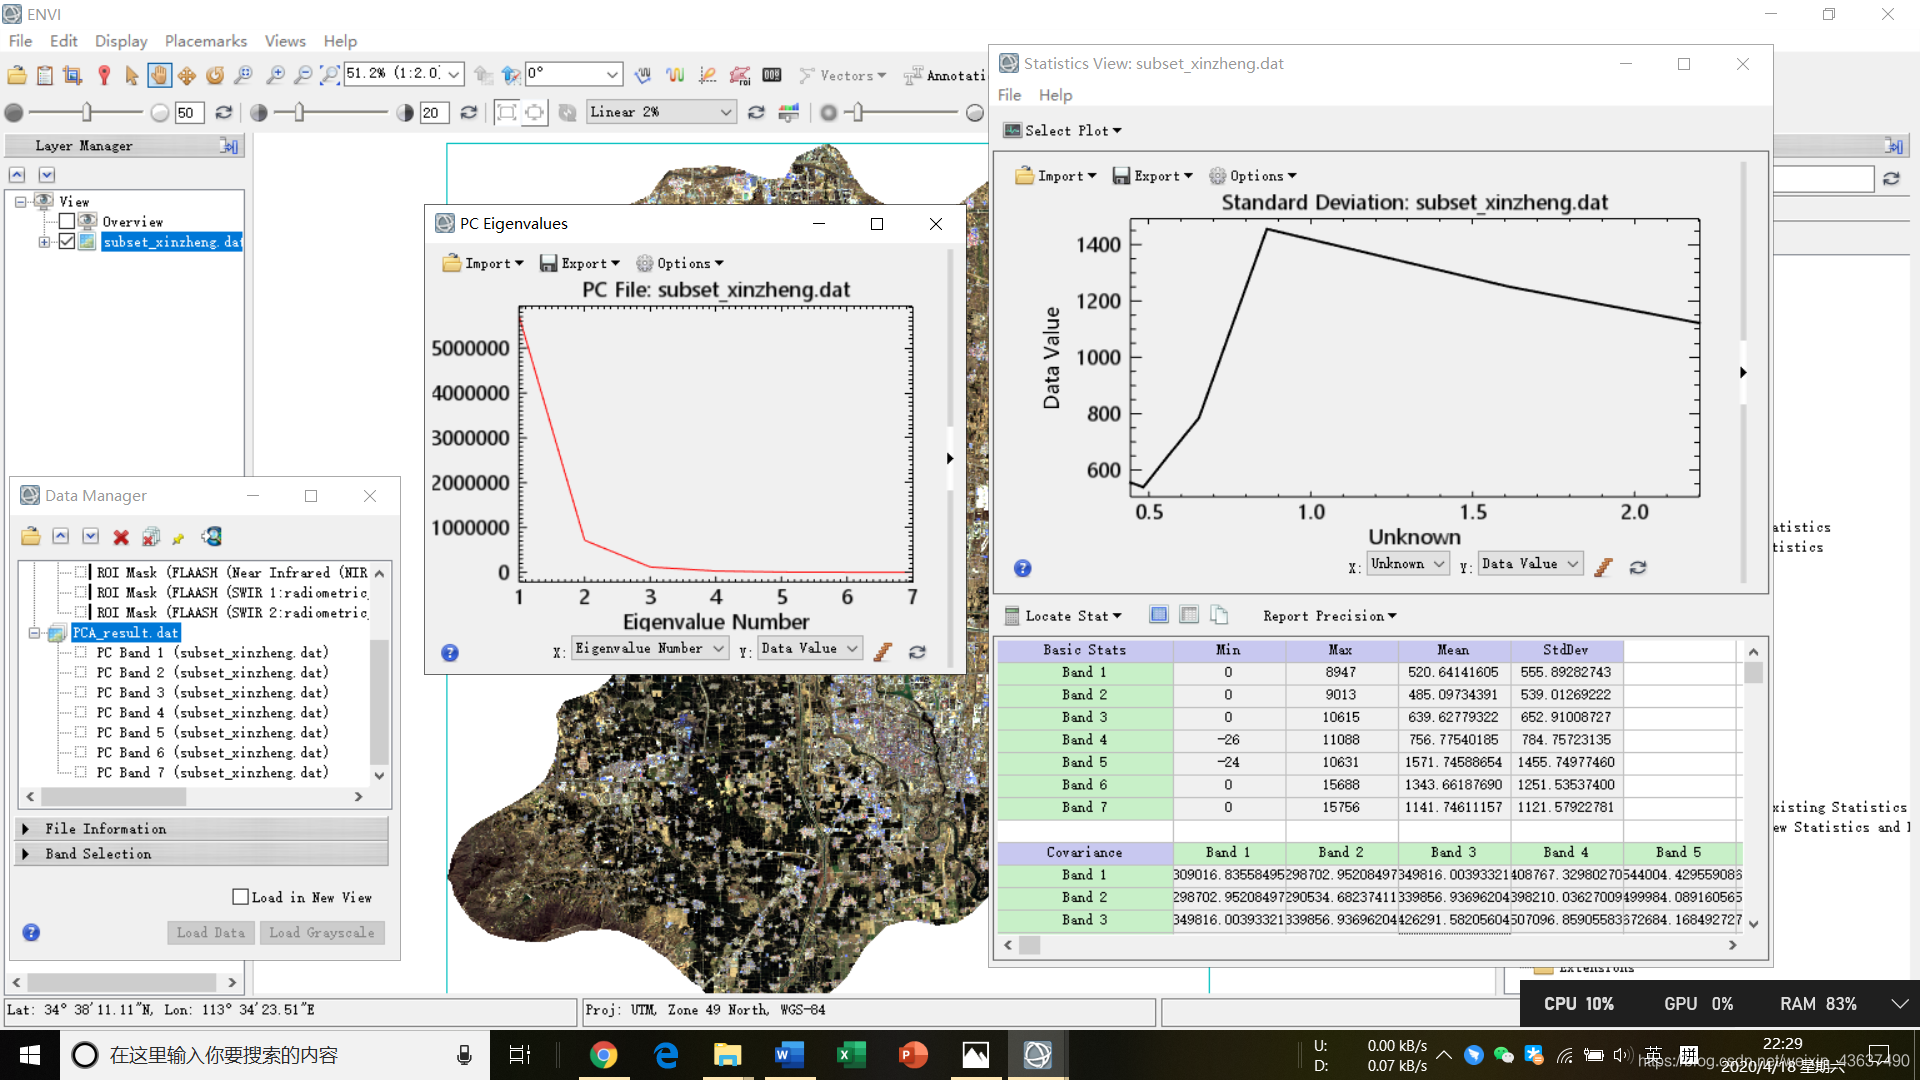Reset the brightness with its refresh icon

tap(223, 112)
